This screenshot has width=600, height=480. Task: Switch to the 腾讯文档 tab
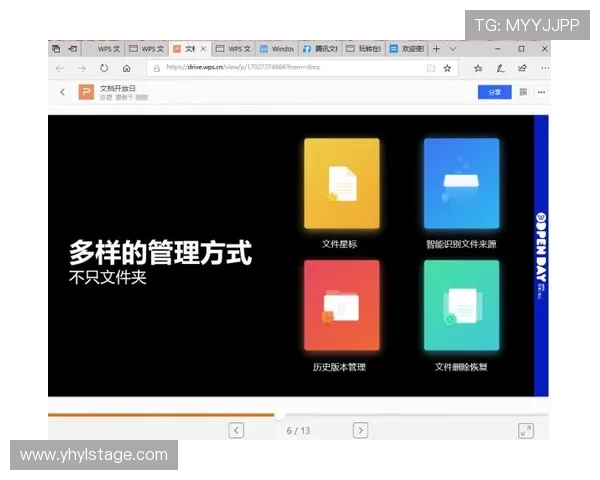(x=321, y=49)
